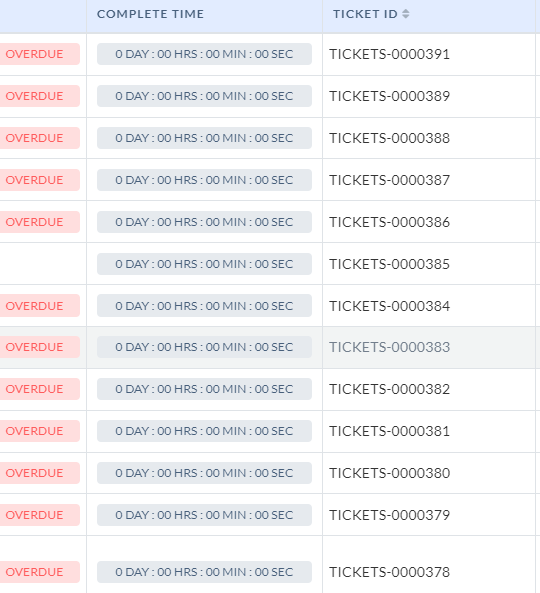Select ticket TICKETS-0000386
The width and height of the screenshot is (540, 593).
tap(389, 222)
